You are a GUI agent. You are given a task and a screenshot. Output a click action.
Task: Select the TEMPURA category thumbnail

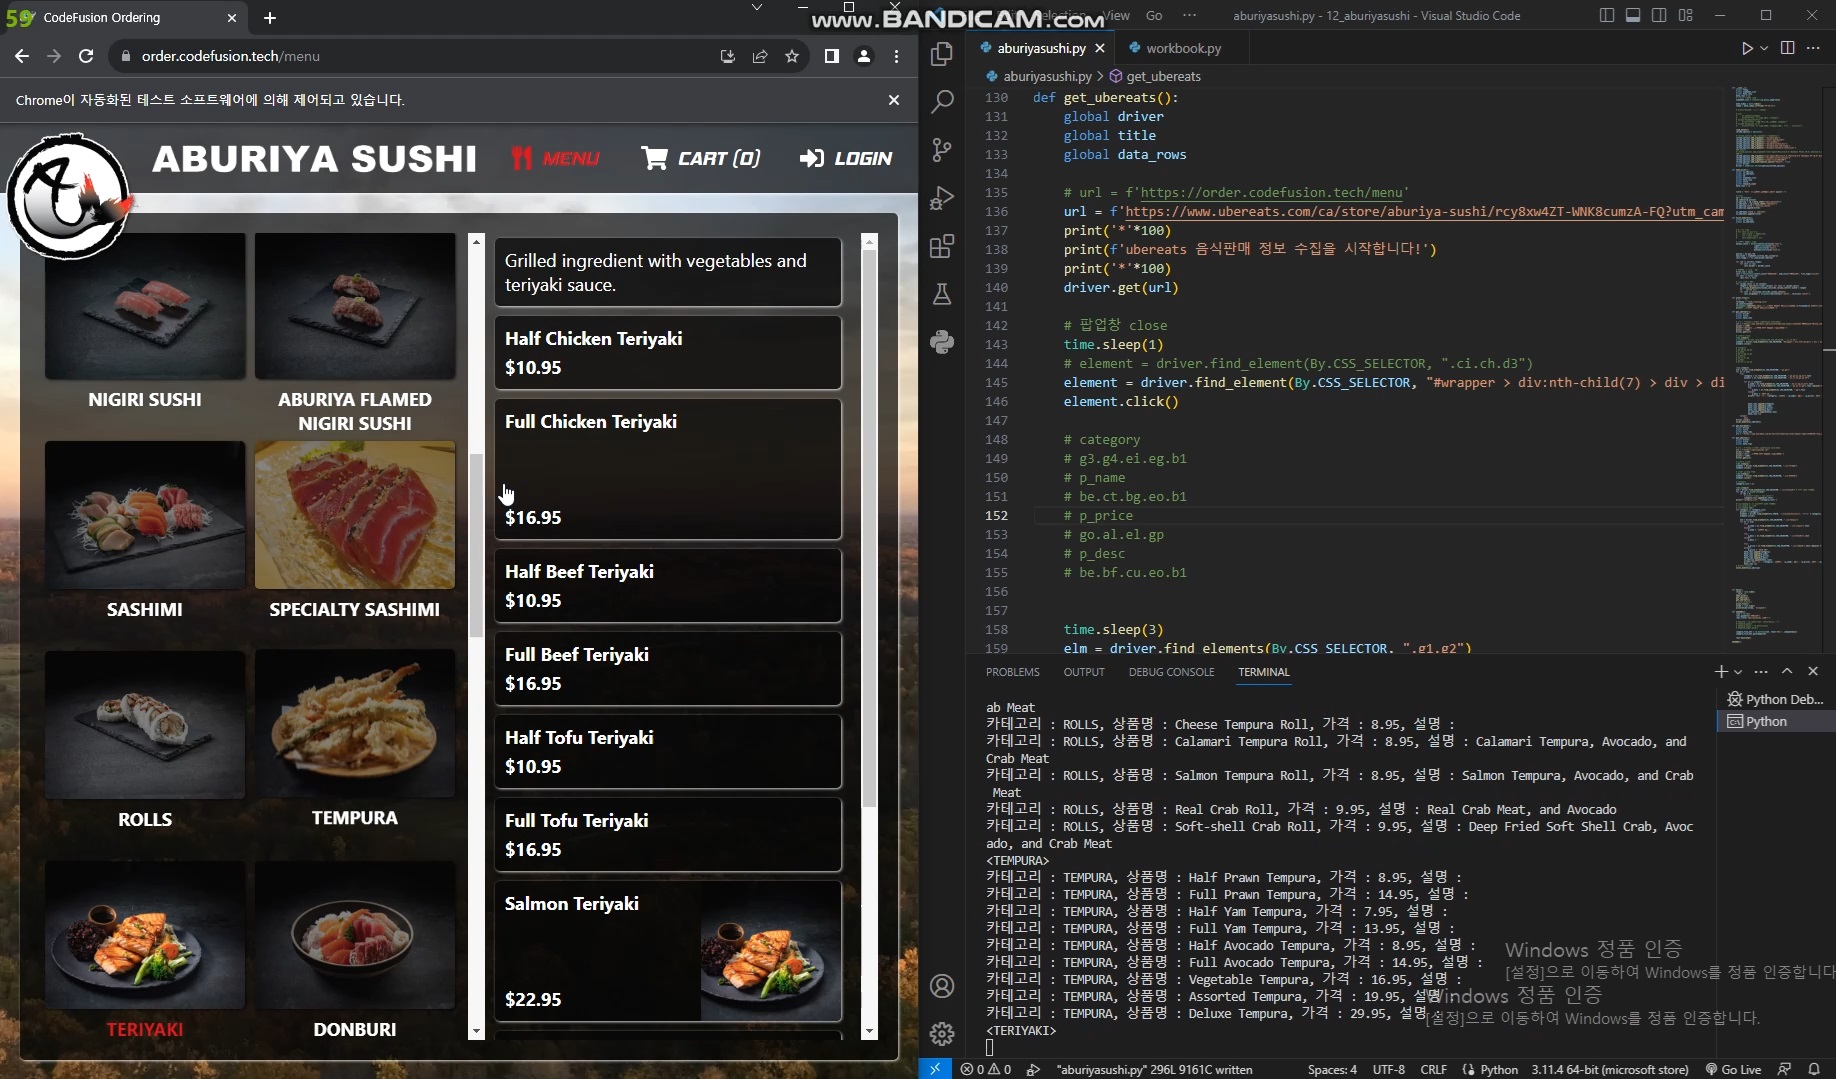tap(354, 724)
